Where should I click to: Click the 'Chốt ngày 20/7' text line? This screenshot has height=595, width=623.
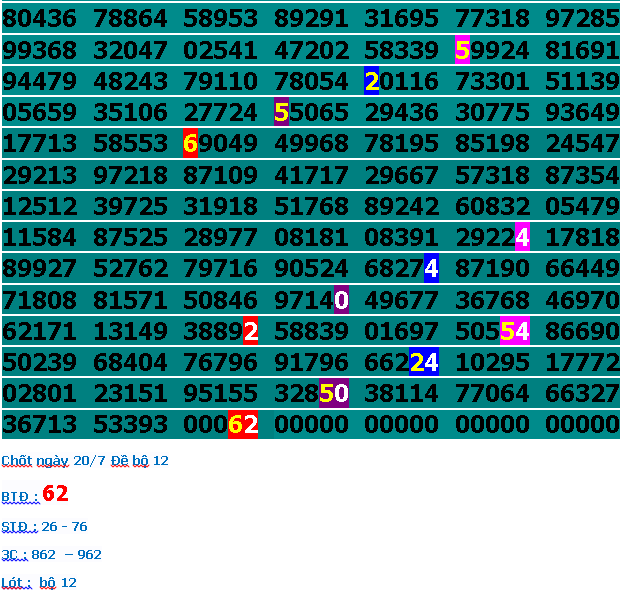pos(84,460)
